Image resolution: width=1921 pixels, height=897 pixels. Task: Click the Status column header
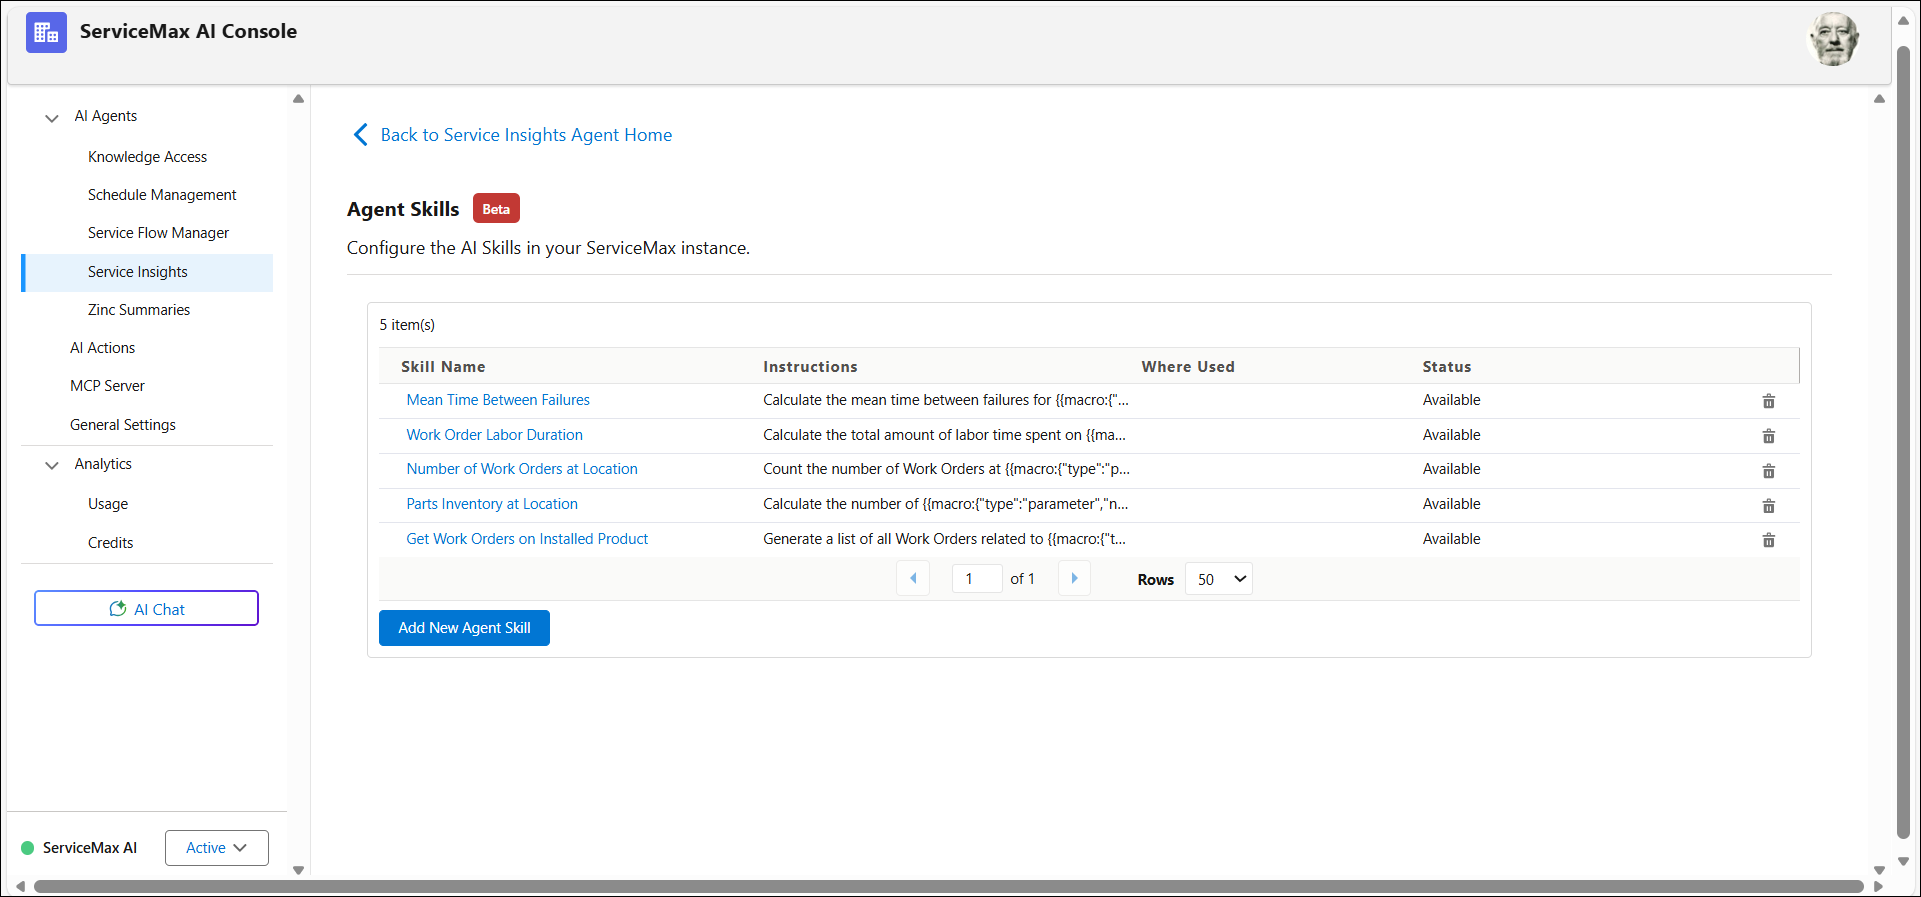click(x=1447, y=367)
